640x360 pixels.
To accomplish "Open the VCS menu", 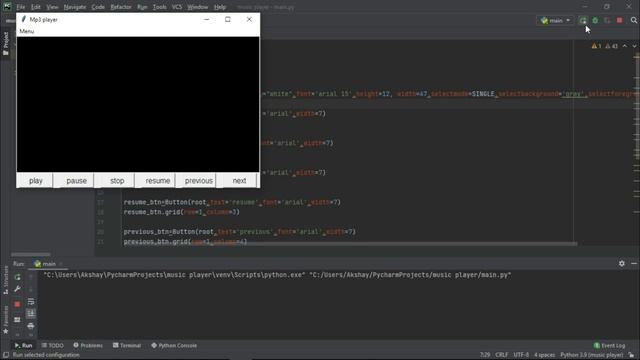I will (177, 7).
